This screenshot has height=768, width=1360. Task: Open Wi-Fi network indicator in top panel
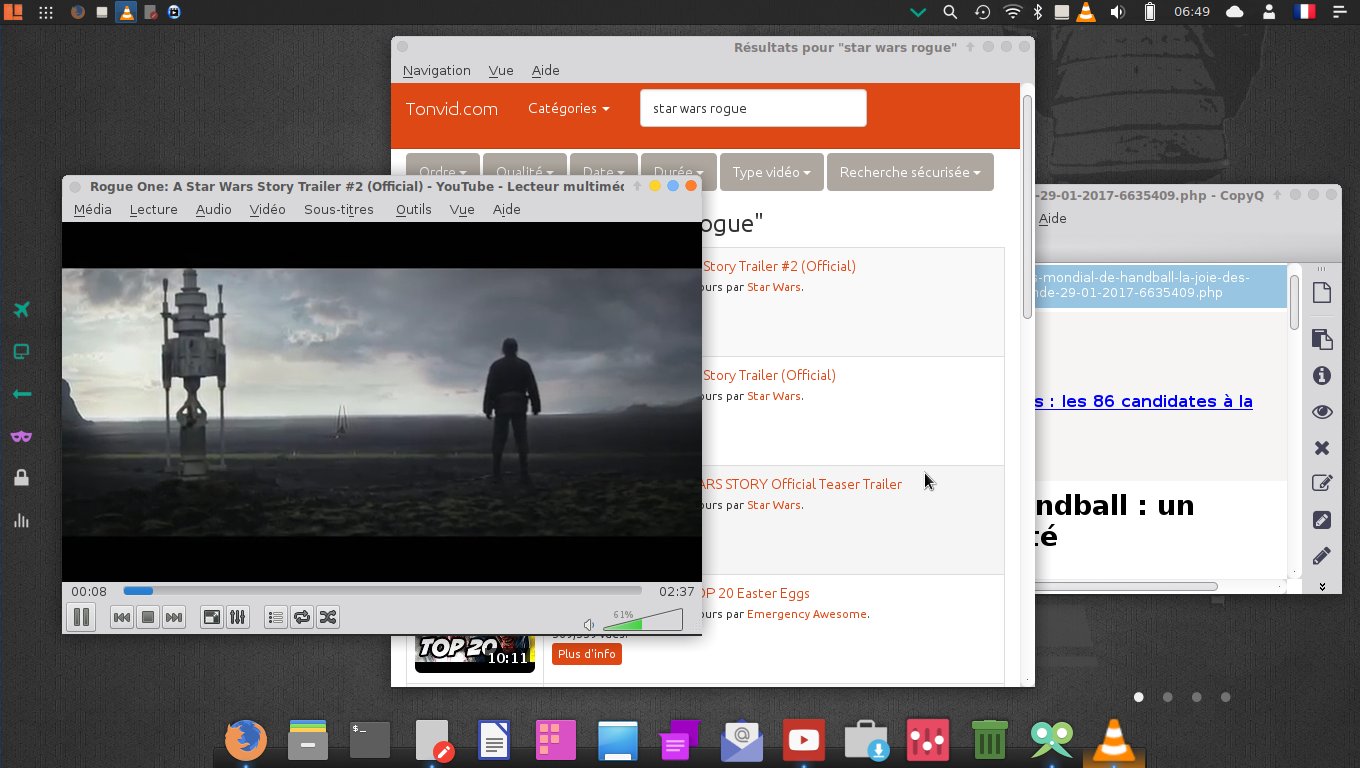tap(1013, 12)
